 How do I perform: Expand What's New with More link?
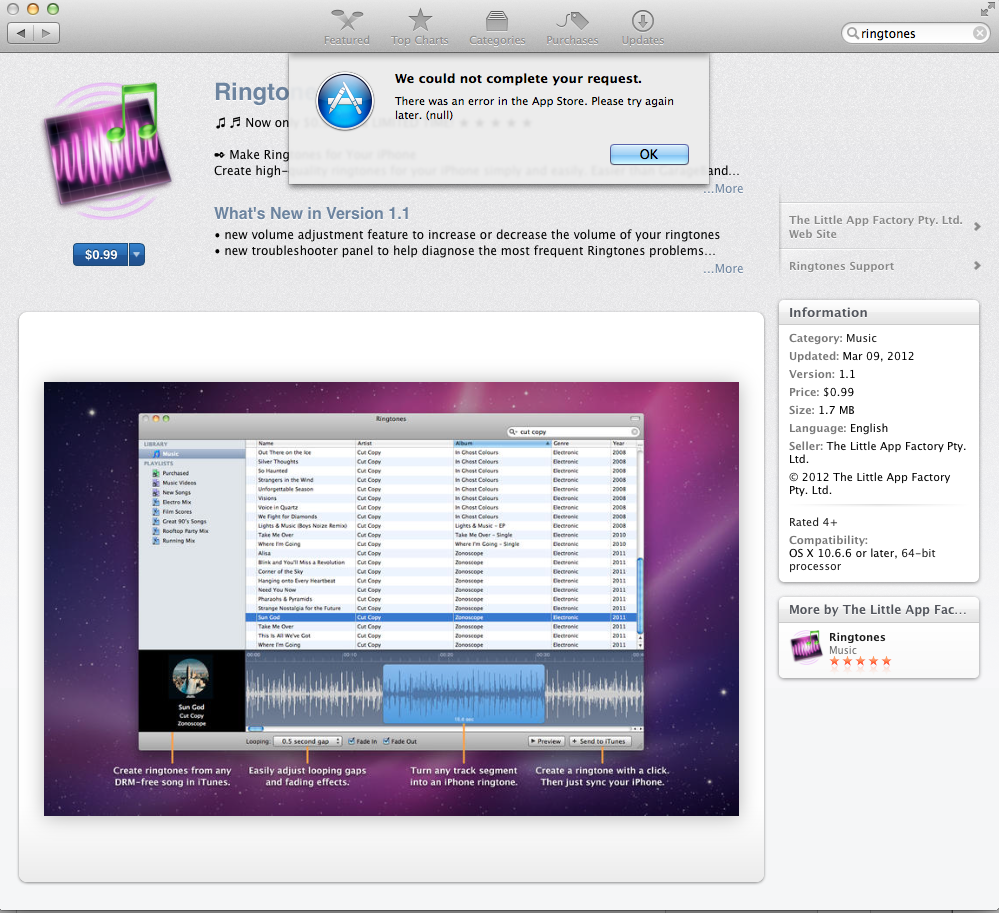(723, 269)
